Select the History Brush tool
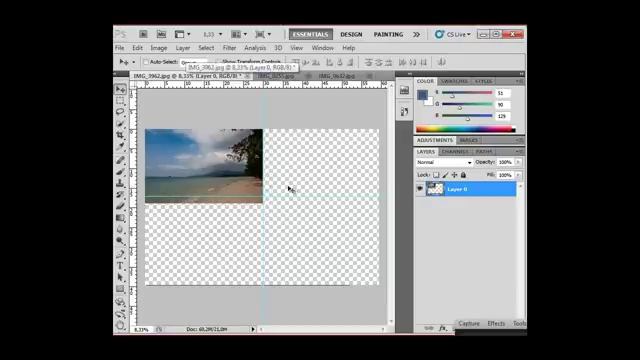This screenshot has width=640, height=360. coord(120,195)
